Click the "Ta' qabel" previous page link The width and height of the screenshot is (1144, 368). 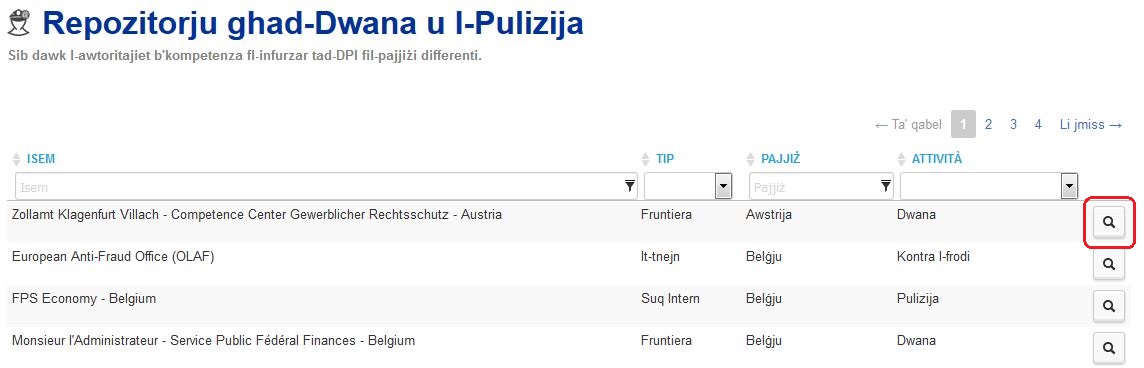(x=908, y=125)
